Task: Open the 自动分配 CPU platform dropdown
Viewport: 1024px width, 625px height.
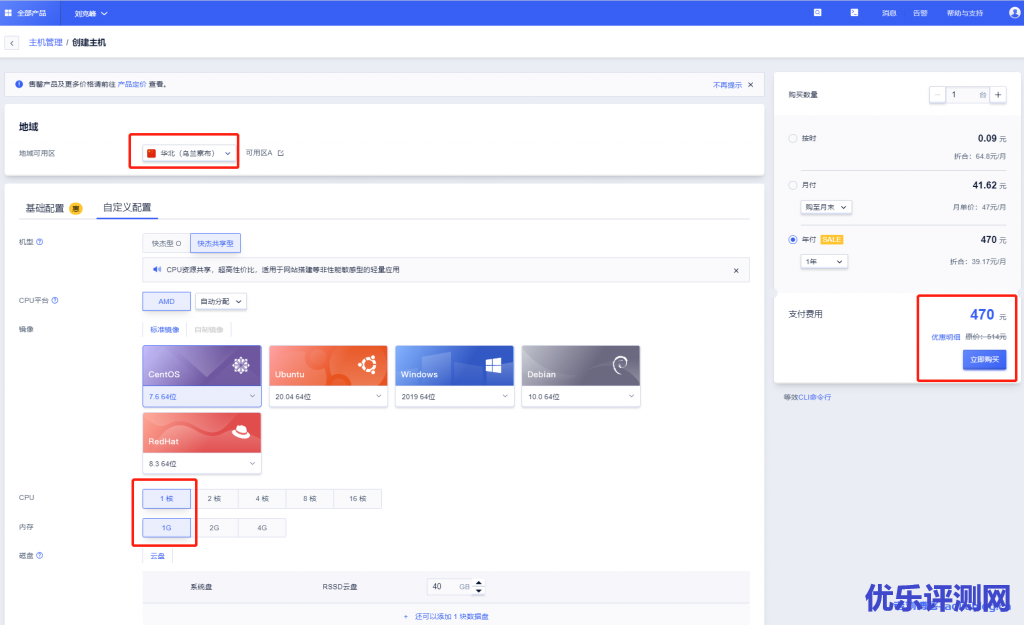Action: tap(220, 301)
